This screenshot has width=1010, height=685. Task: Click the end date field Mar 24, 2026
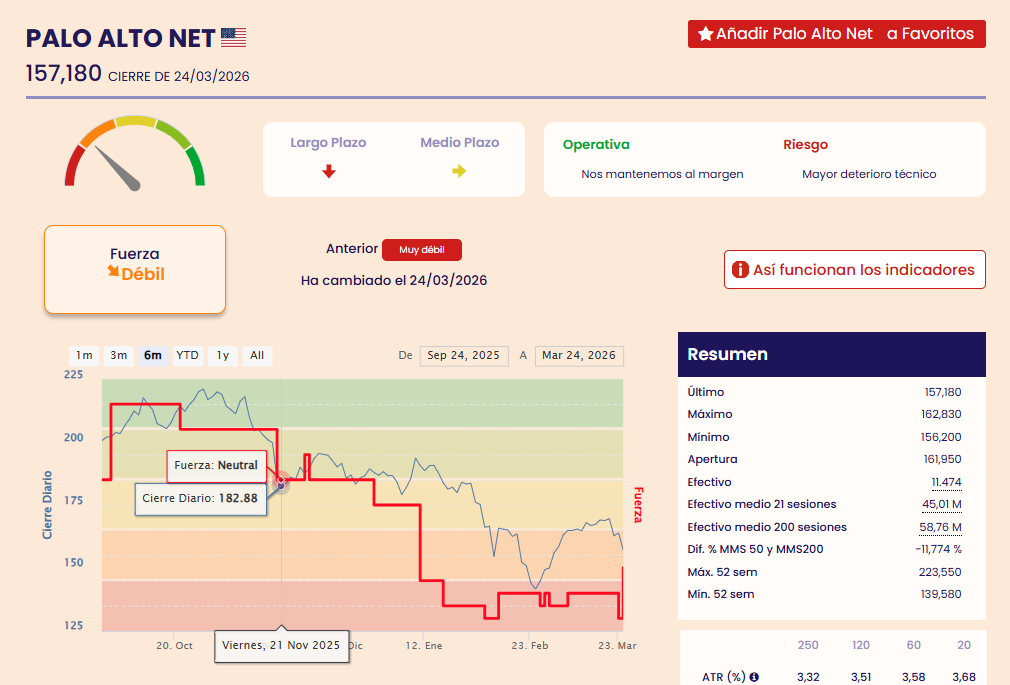(x=579, y=356)
